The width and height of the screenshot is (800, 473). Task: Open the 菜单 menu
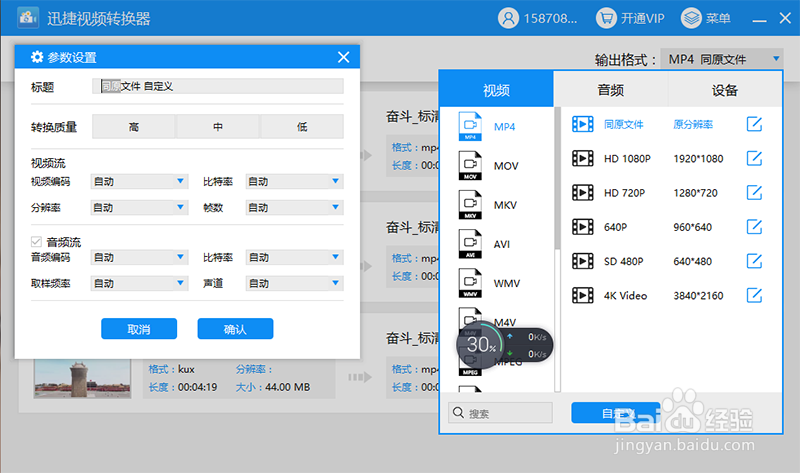[x=718, y=19]
